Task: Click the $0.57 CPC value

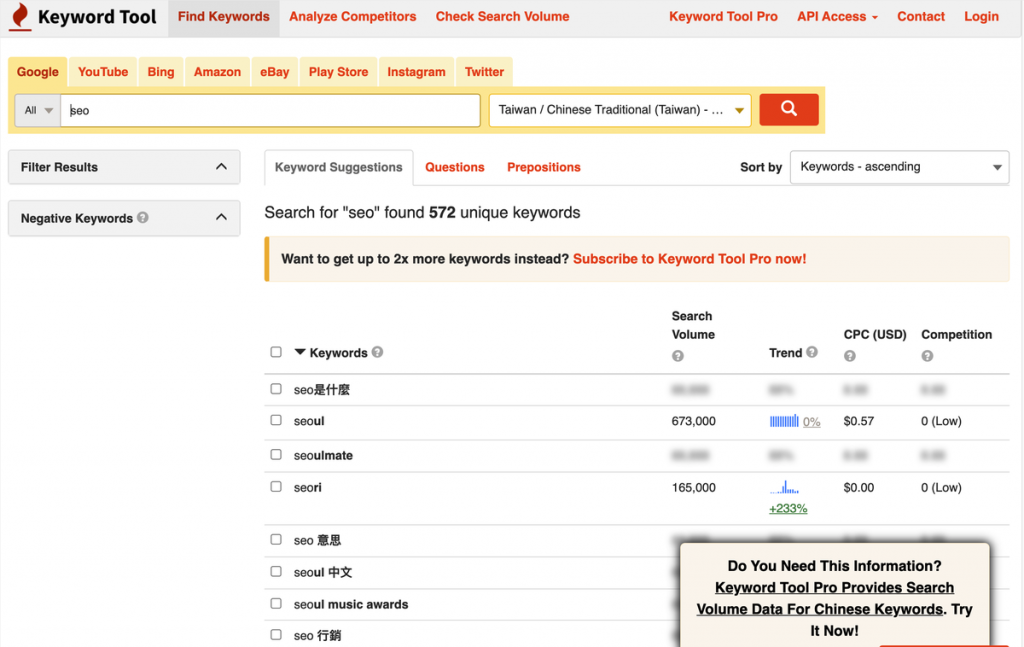Action: click(x=859, y=421)
